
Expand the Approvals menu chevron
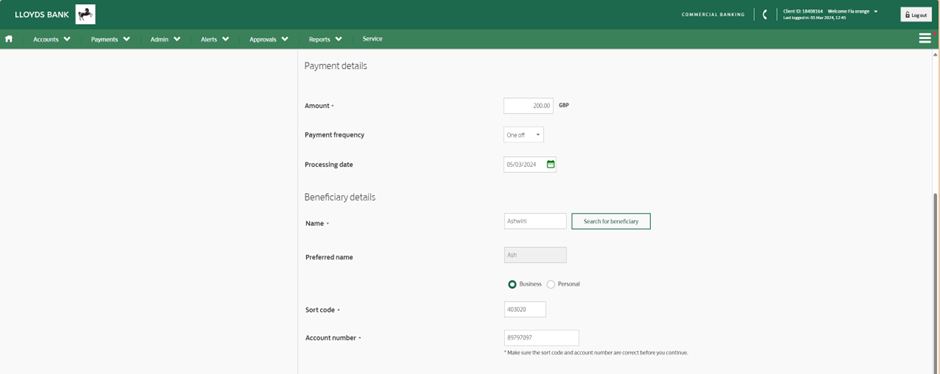pos(285,39)
